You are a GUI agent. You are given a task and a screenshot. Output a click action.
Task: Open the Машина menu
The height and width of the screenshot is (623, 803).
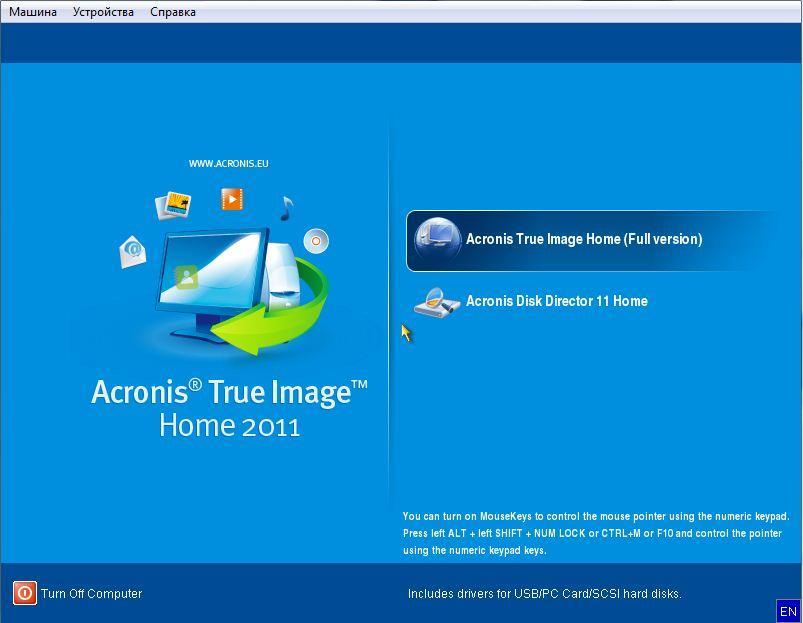tap(33, 12)
